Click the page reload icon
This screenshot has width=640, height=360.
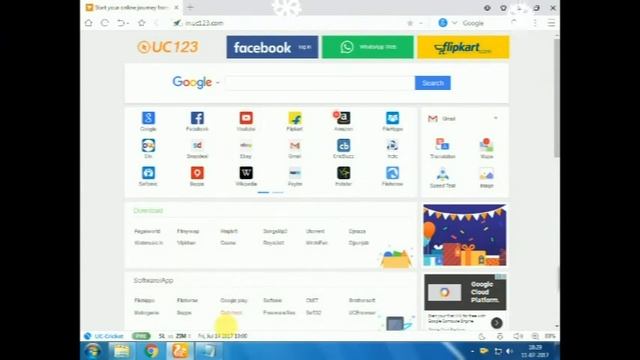click(105, 23)
